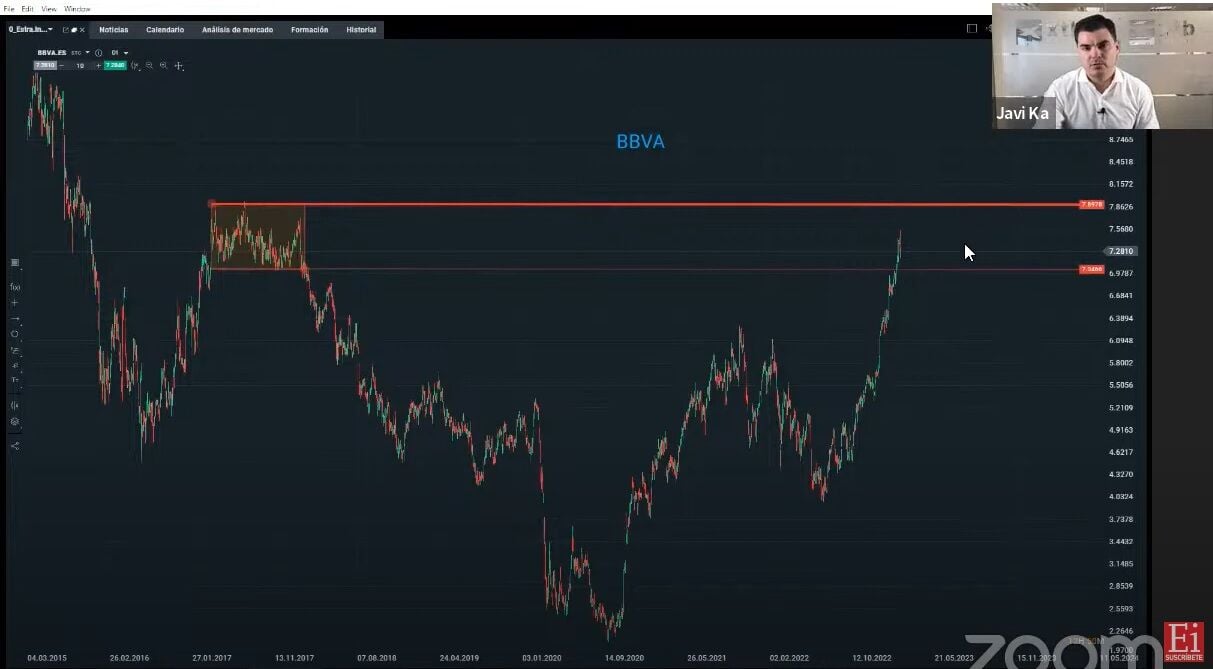The height and width of the screenshot is (669, 1213).
Task: Open the template list icon in left sidebar
Action: (x=15, y=263)
